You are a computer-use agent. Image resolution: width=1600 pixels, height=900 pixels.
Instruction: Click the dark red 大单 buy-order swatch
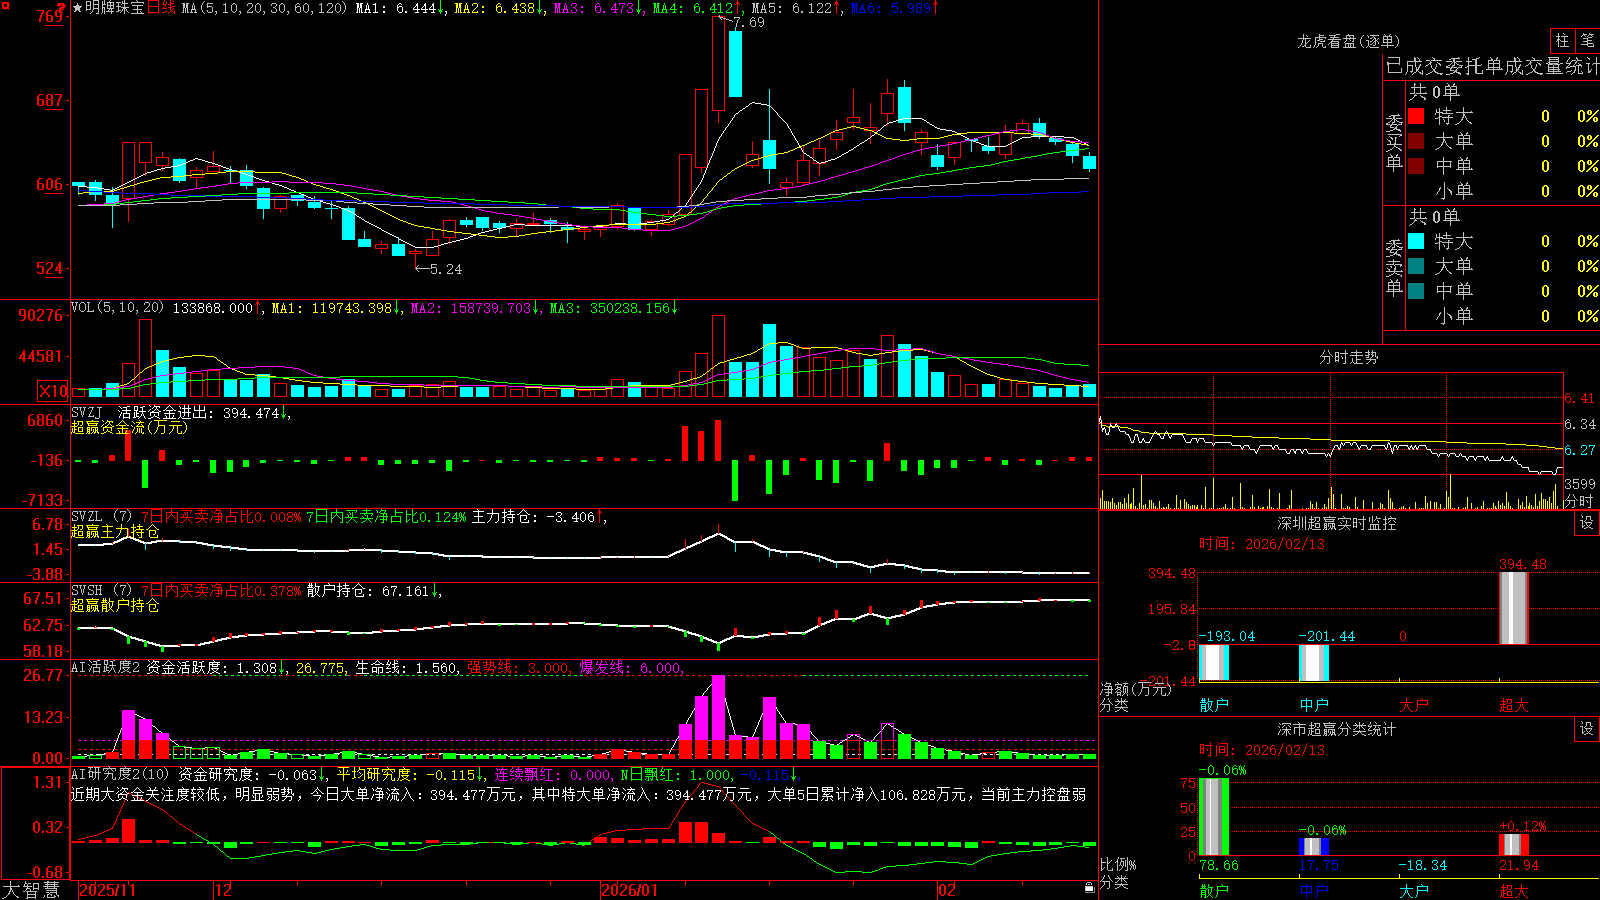(x=1416, y=141)
